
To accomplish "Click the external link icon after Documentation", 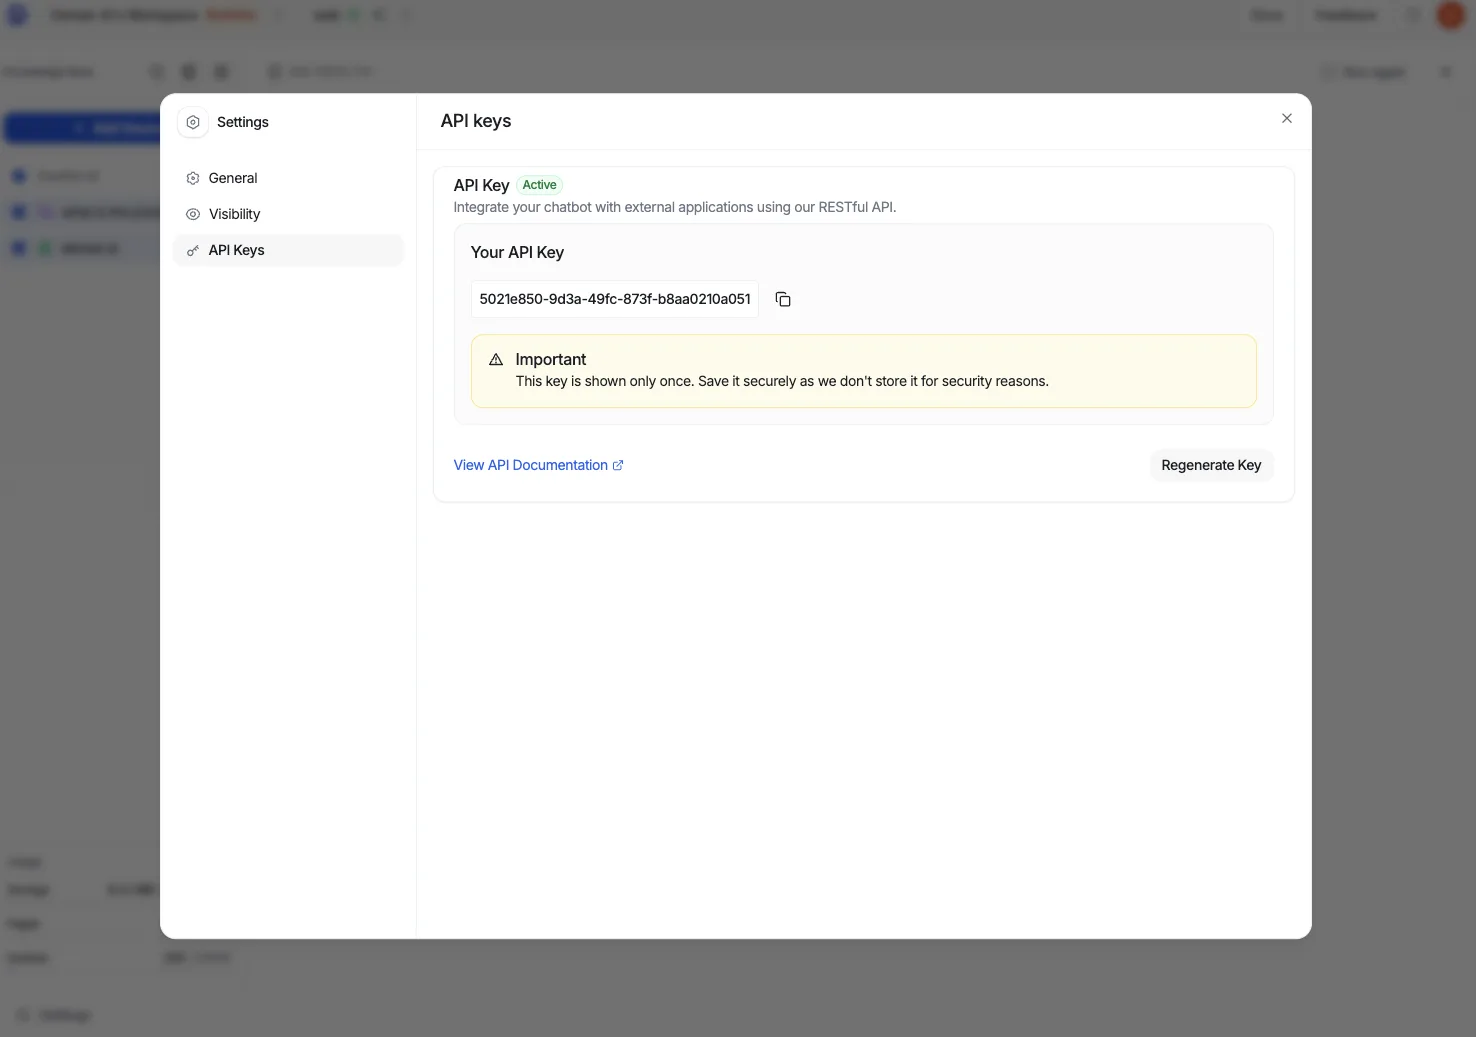I will click(x=618, y=465).
